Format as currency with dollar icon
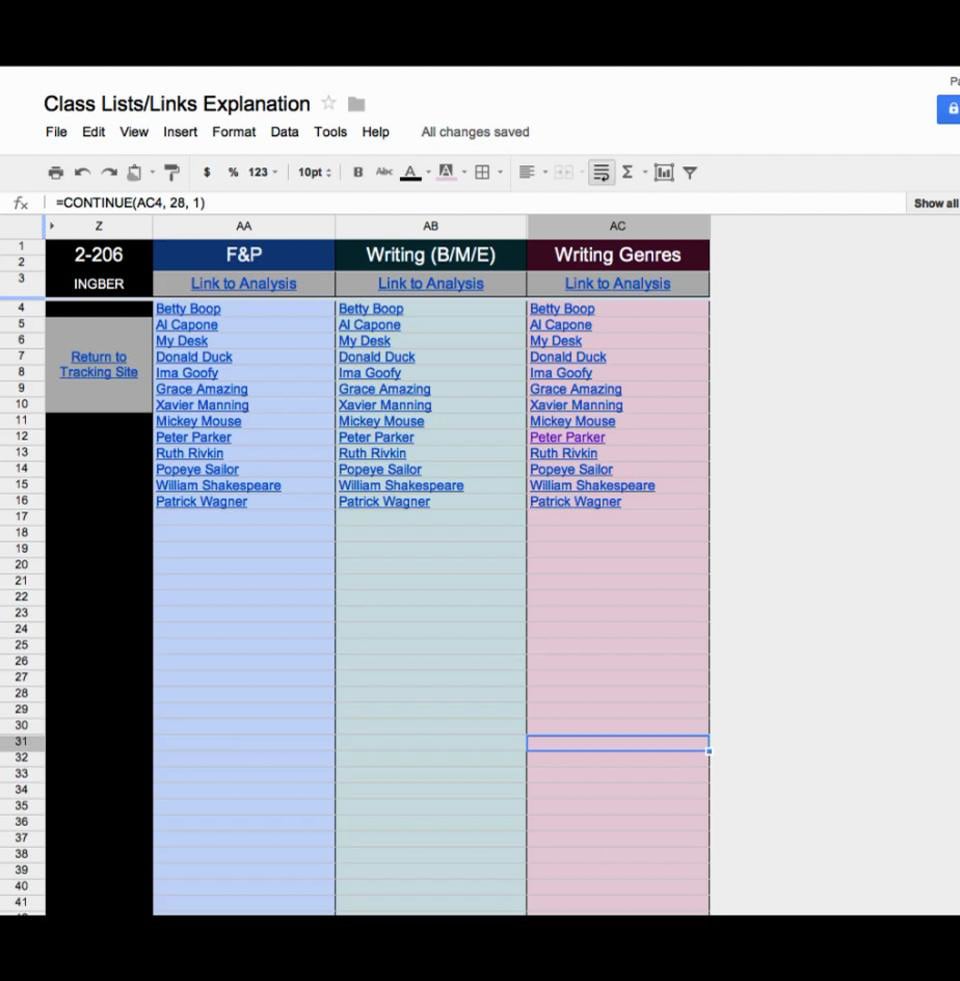This screenshot has height=981, width=960. tap(207, 172)
